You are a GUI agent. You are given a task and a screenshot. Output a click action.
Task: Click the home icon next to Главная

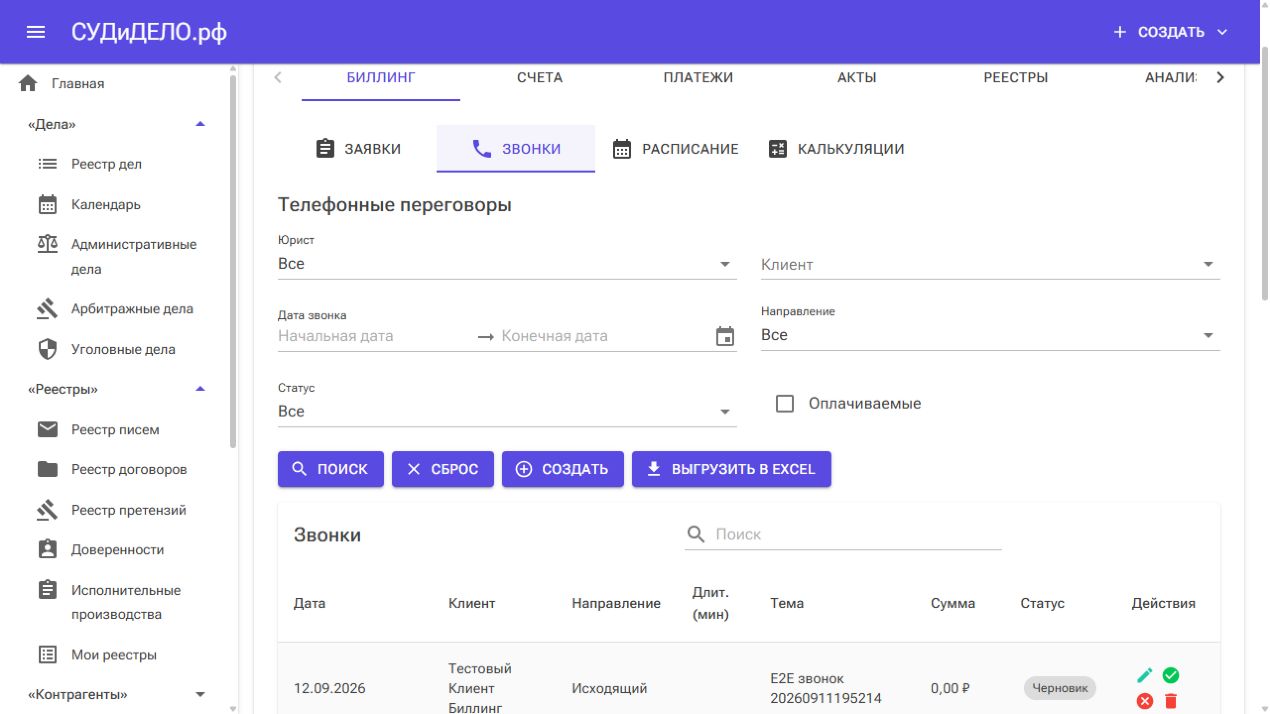(x=28, y=84)
